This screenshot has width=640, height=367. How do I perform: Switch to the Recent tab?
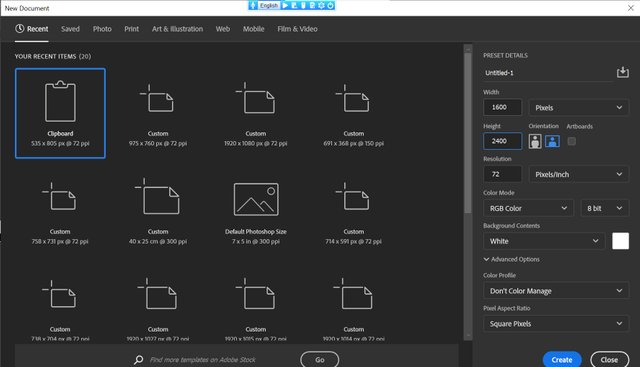[x=32, y=29]
